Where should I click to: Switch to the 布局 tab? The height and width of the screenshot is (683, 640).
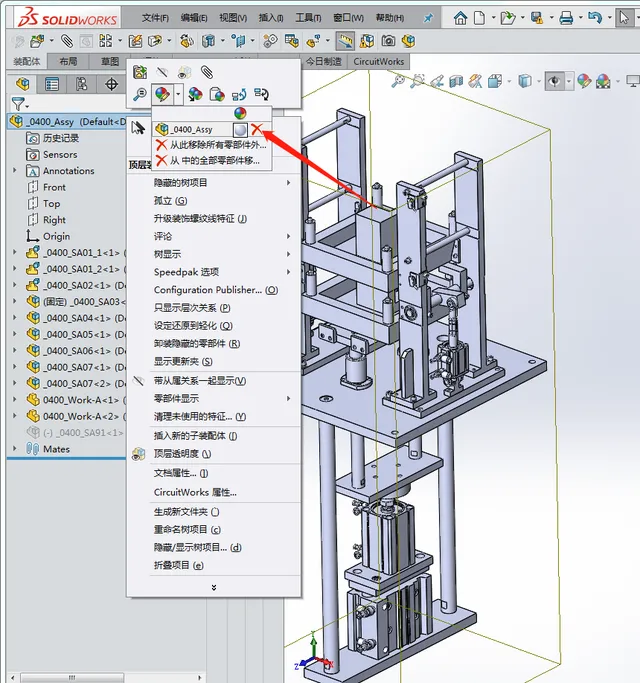pyautogui.click(x=68, y=61)
